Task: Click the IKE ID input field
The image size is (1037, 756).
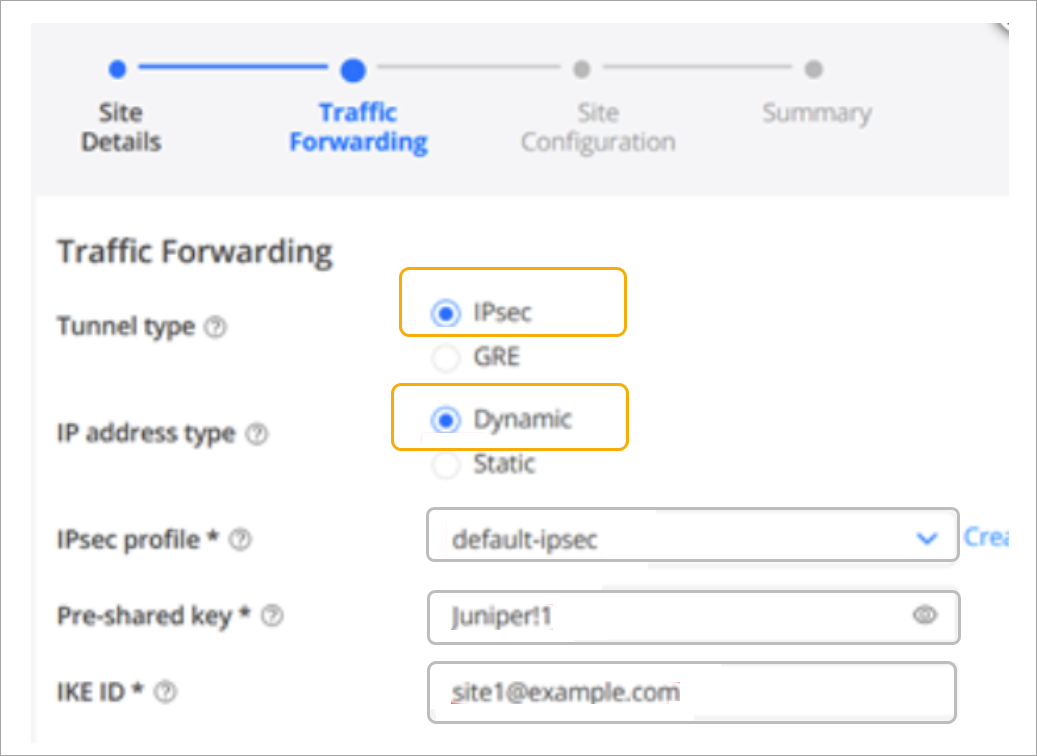Action: click(x=690, y=691)
